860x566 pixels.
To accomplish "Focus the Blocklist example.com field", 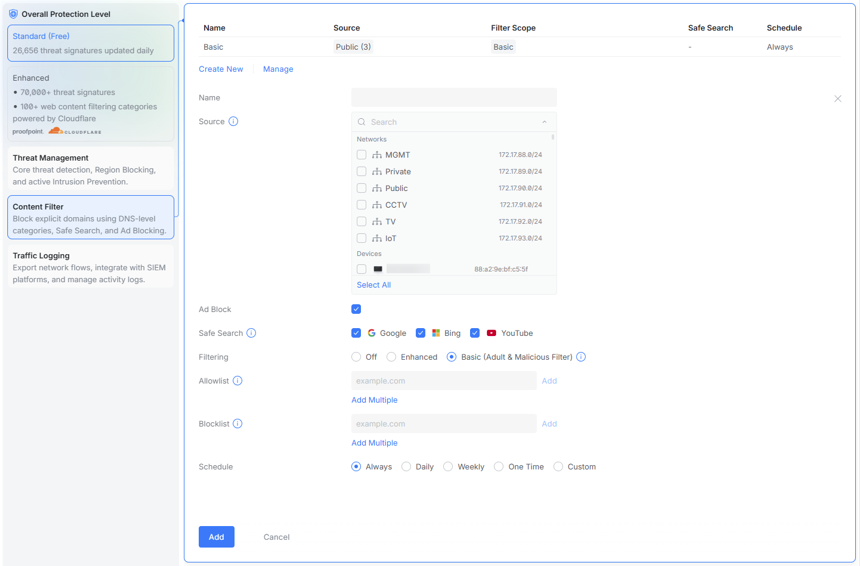I will coord(444,423).
